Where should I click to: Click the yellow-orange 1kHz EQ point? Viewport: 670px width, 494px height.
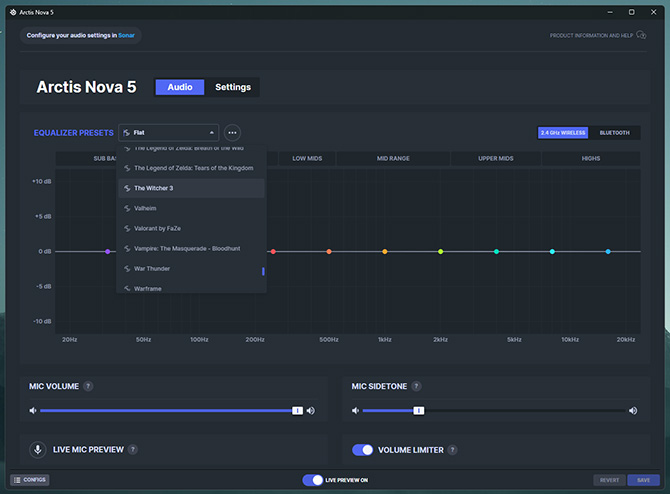coord(385,252)
